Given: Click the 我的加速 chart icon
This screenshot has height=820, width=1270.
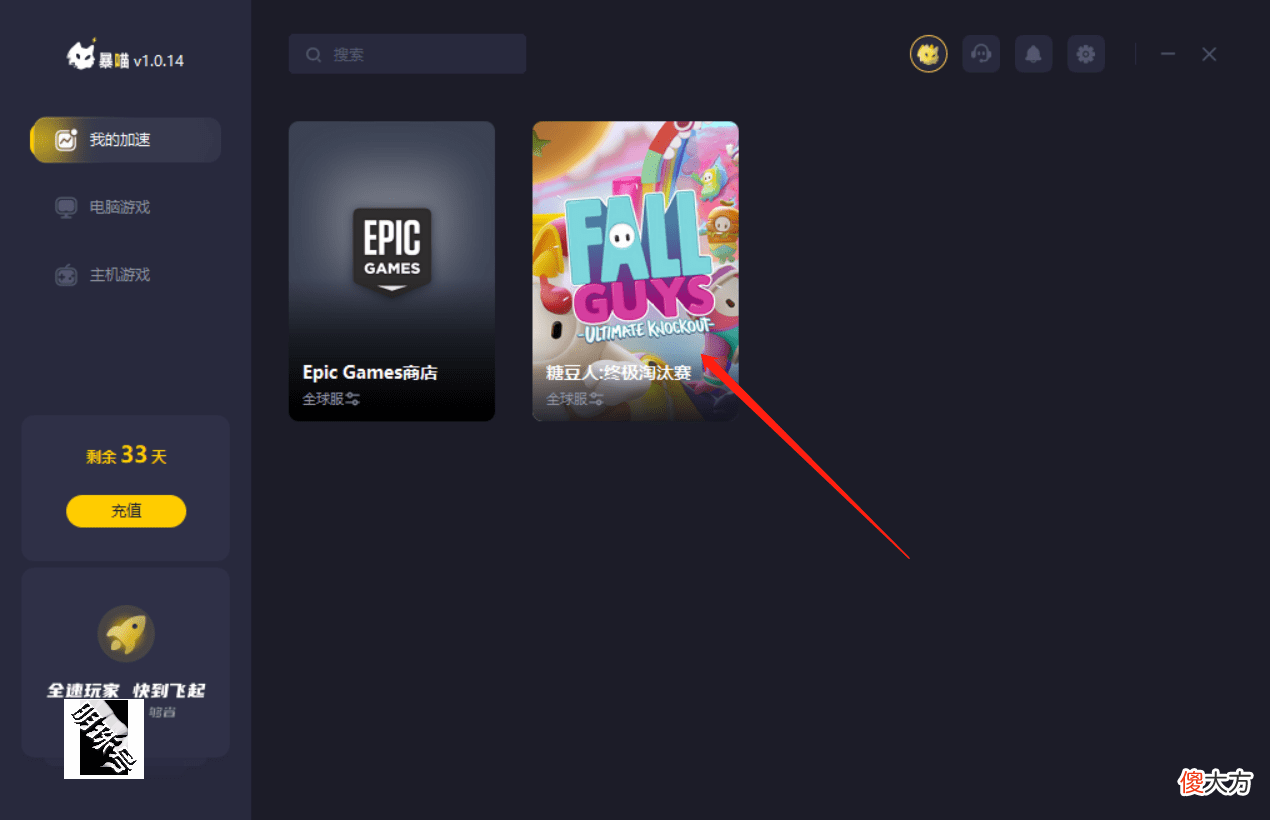Looking at the screenshot, I should [66, 140].
